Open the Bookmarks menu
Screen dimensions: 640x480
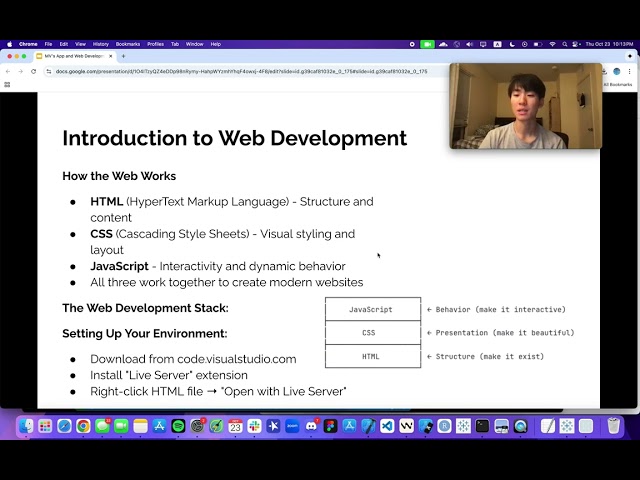pyautogui.click(x=128, y=44)
